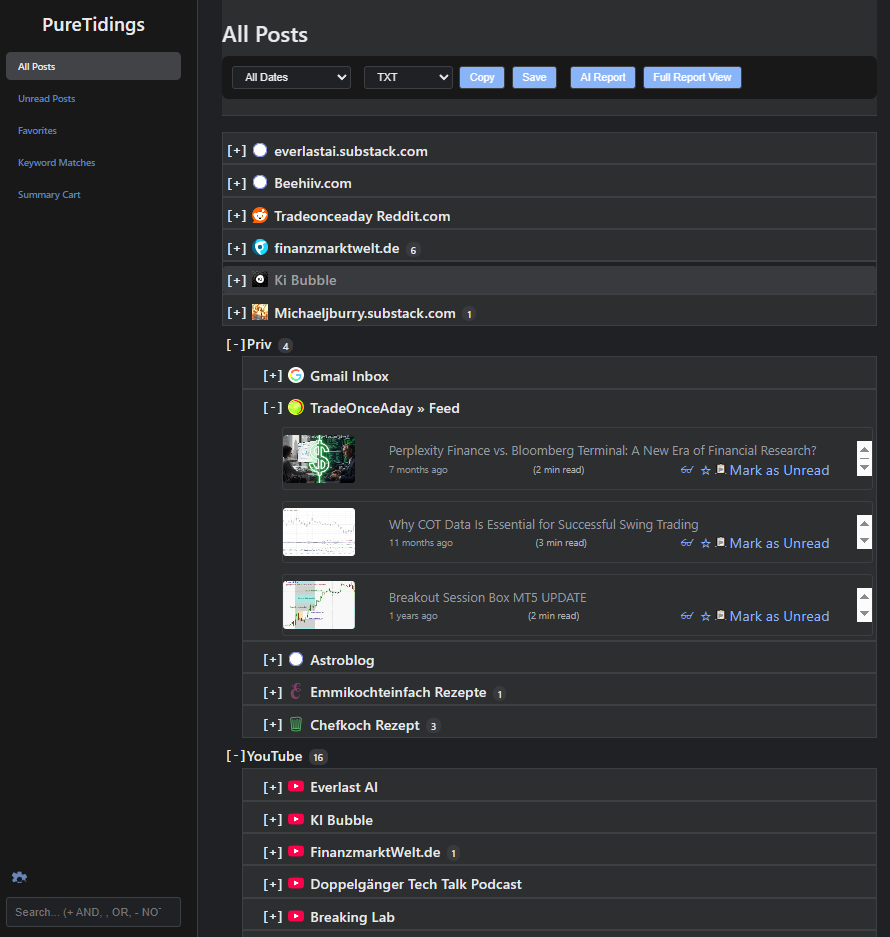Mark COT Data post as unread

click(779, 543)
